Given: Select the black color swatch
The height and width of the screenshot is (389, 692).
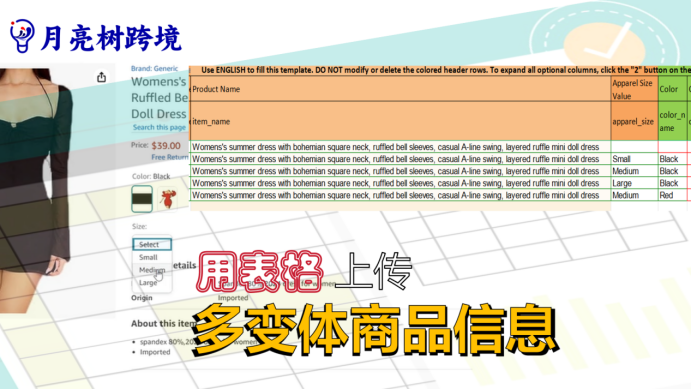Looking at the screenshot, I should click(142, 199).
